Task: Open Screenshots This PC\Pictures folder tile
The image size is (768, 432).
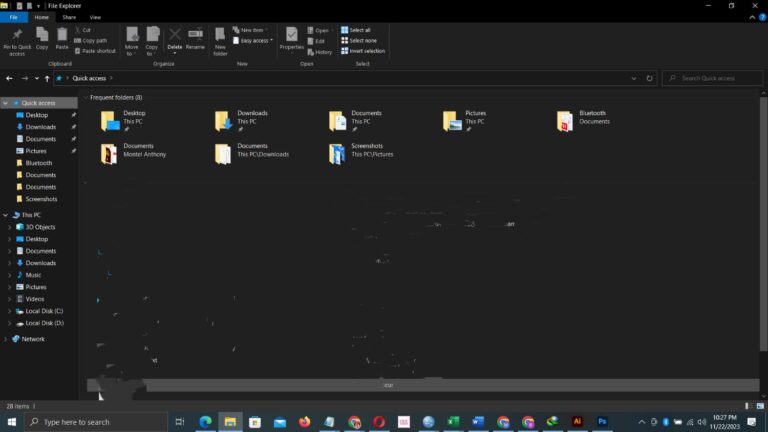Action: click(x=361, y=153)
